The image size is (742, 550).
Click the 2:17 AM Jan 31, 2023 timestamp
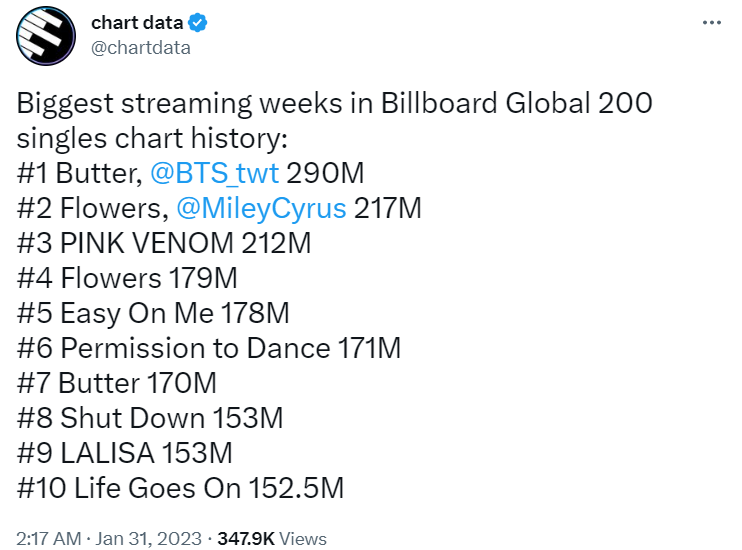coord(109,539)
